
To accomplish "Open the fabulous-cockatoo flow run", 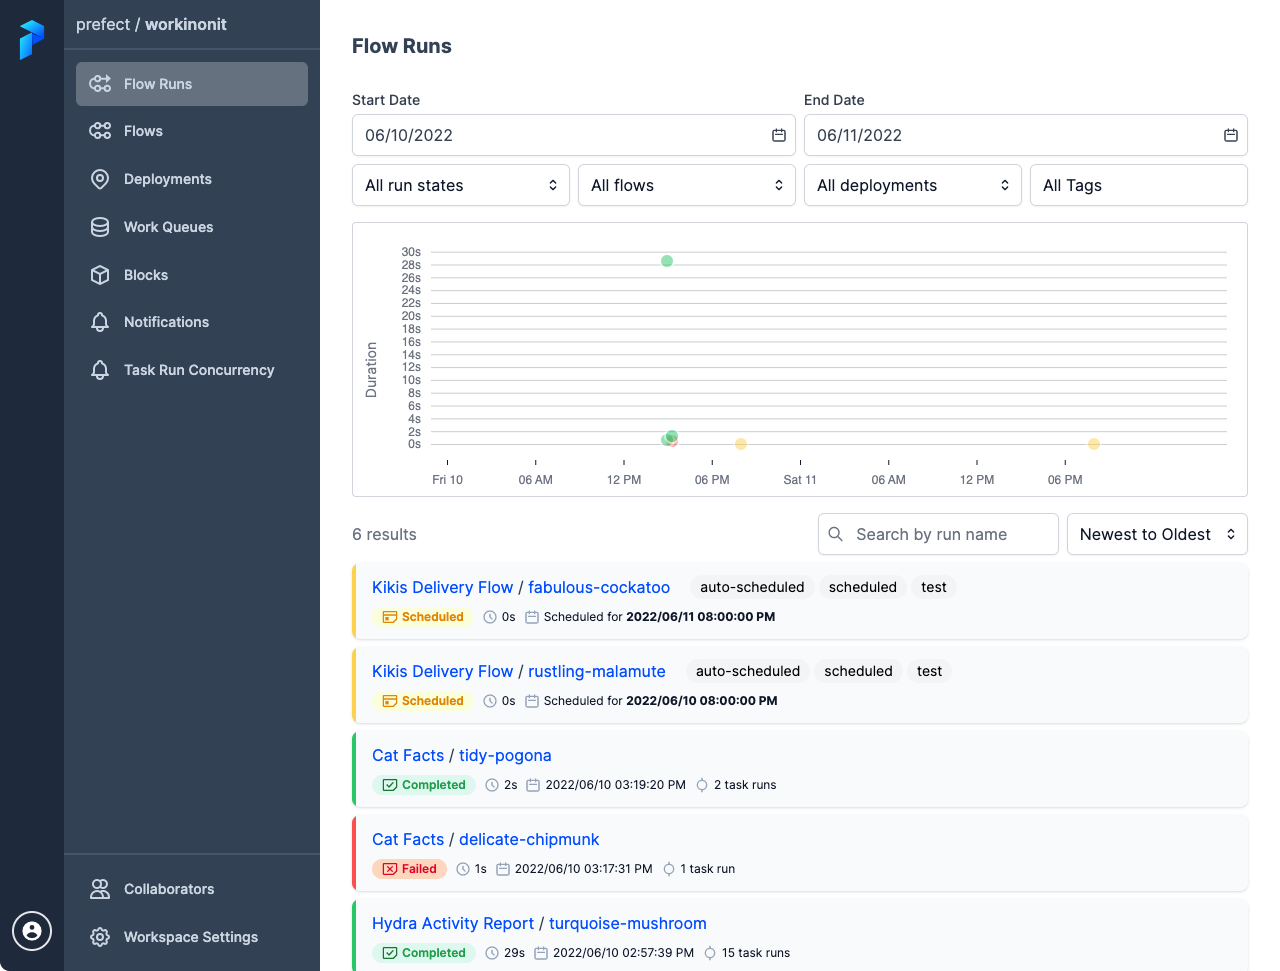I will tap(599, 587).
